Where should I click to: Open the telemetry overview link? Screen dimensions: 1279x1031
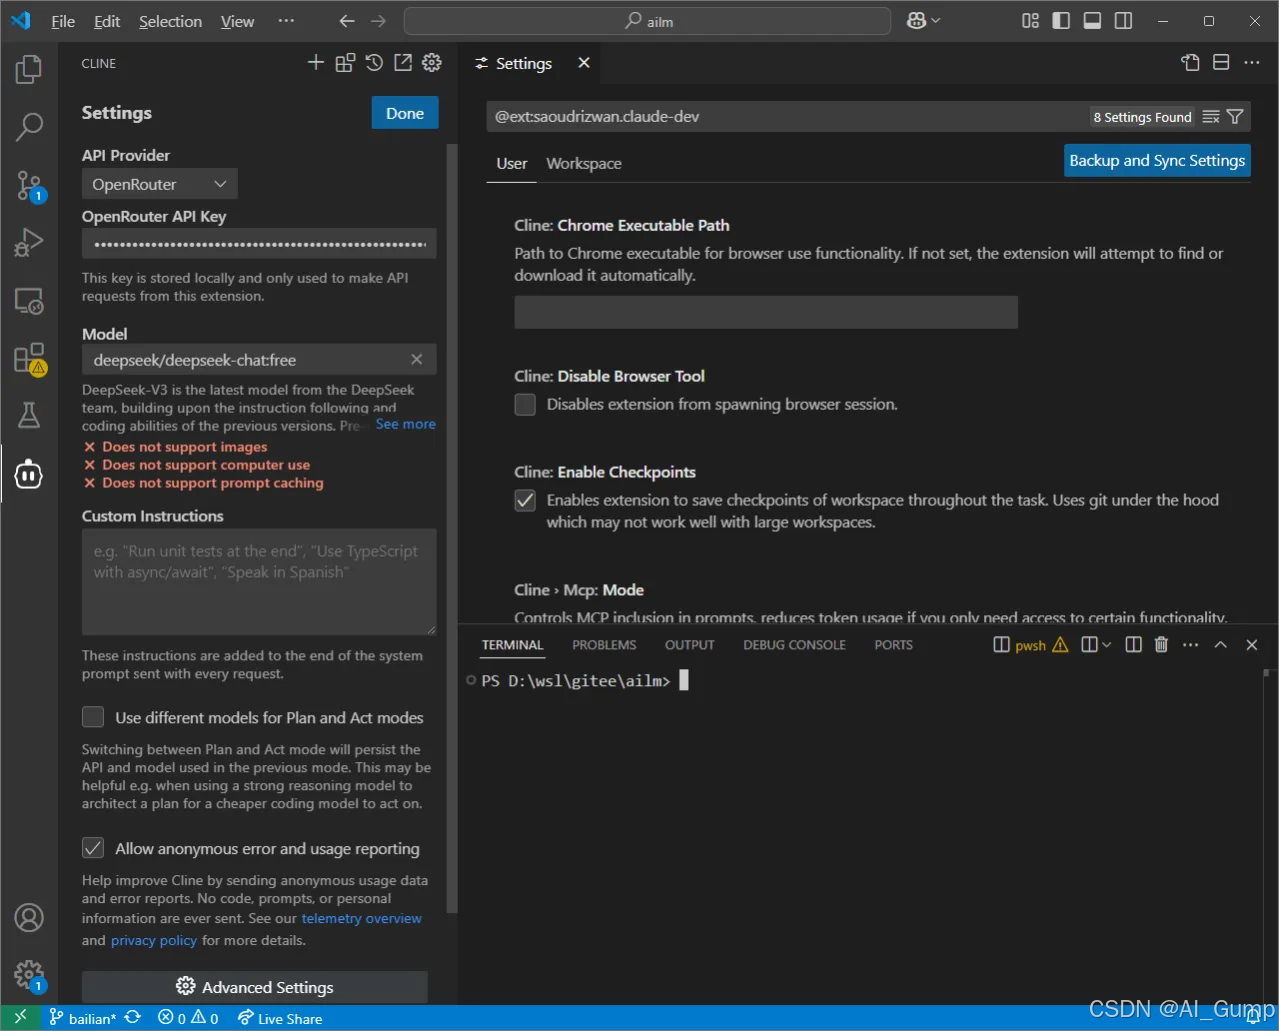pos(362,918)
